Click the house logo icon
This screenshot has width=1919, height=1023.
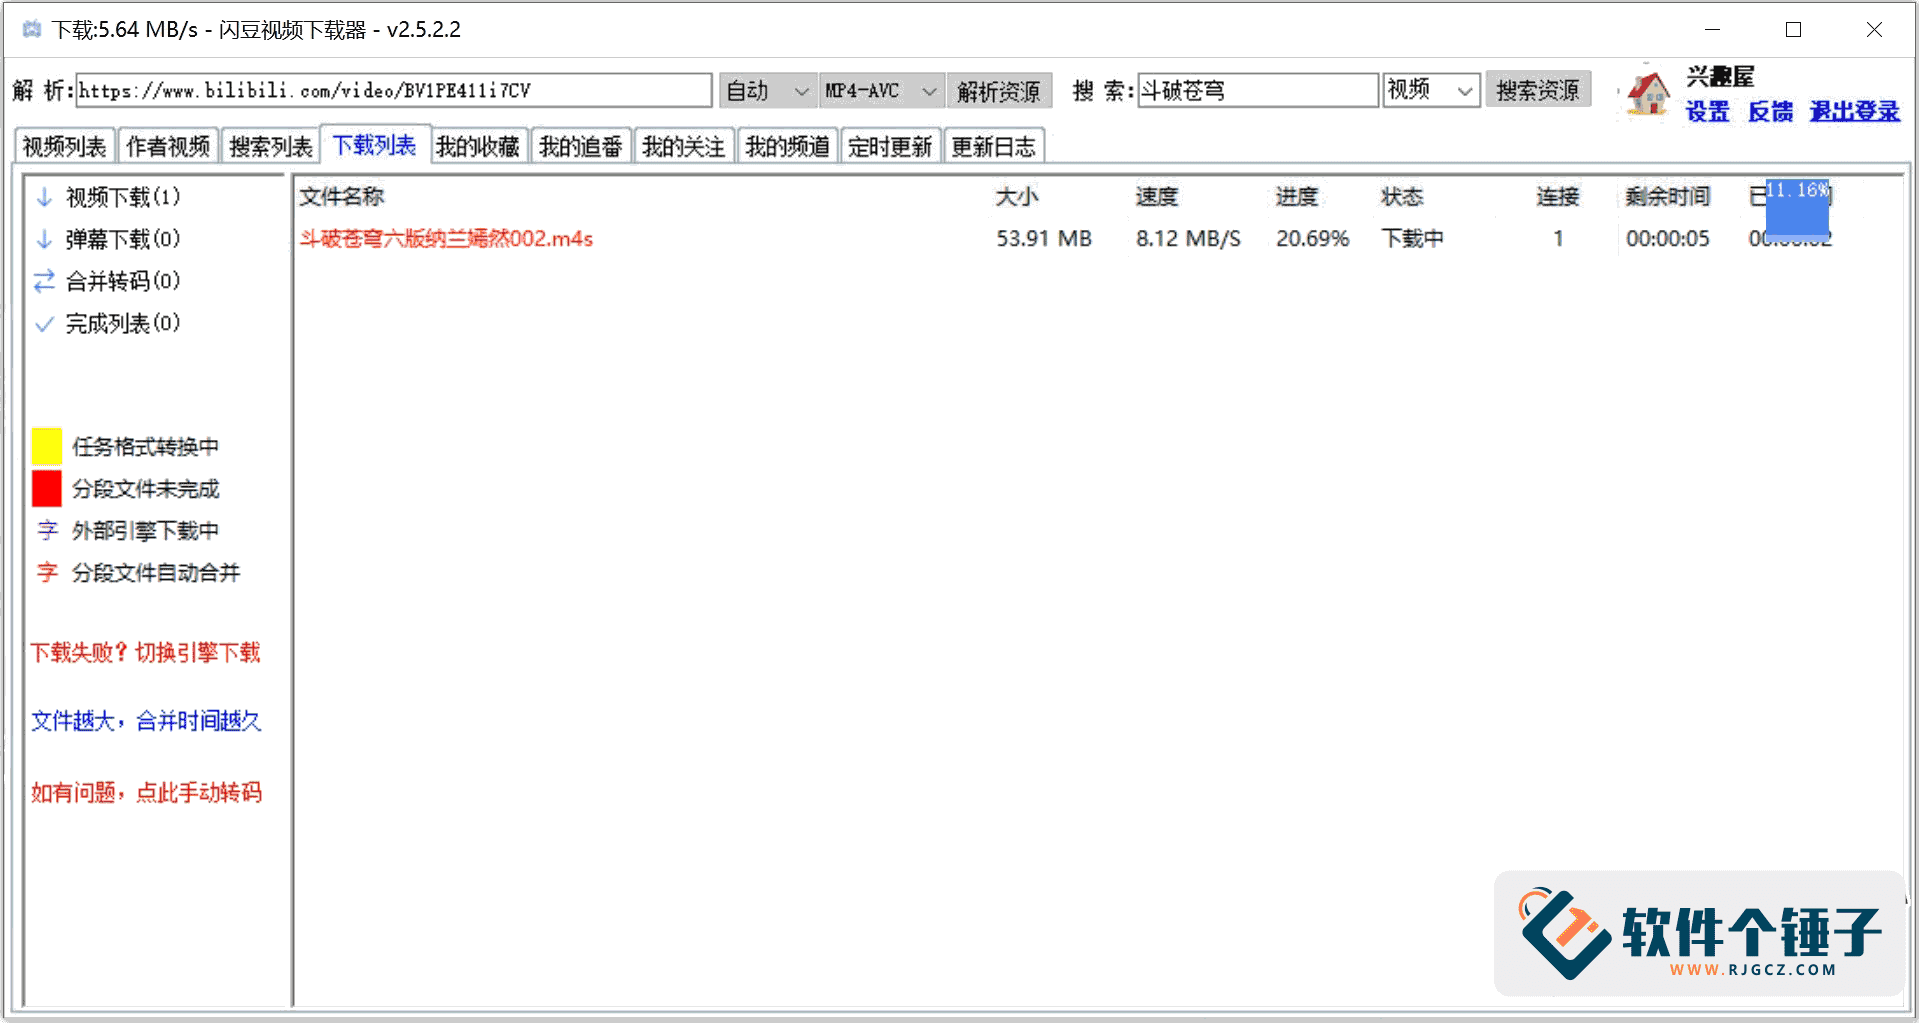1647,94
